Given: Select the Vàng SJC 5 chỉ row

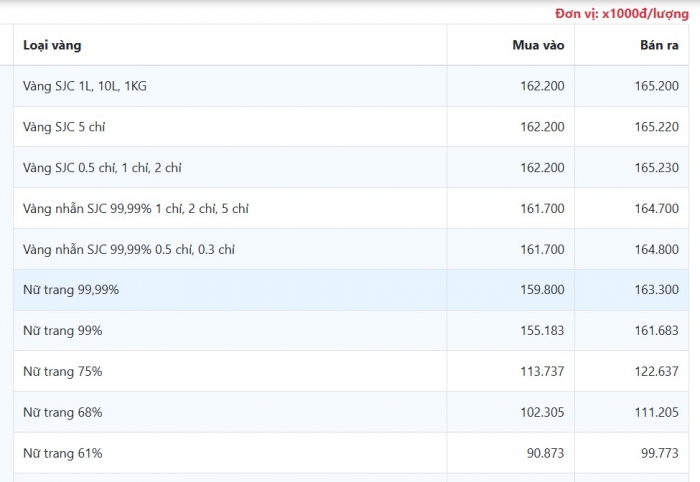Looking at the screenshot, I should (351, 127).
